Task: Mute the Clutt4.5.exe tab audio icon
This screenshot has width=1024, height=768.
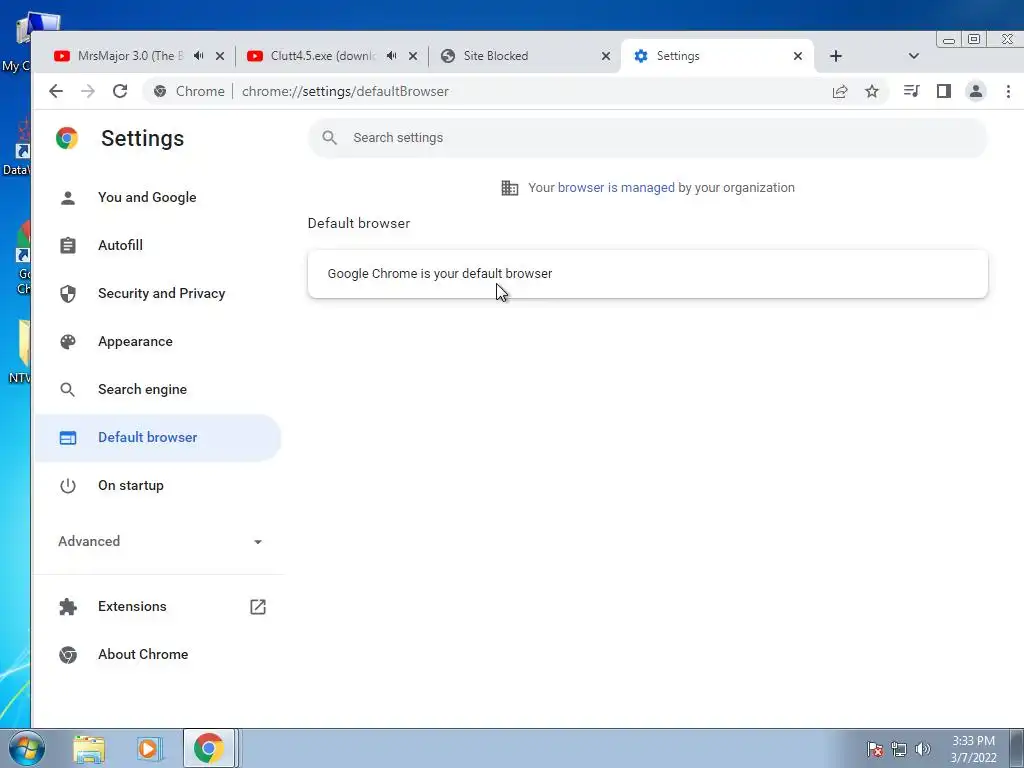Action: pos(391,56)
